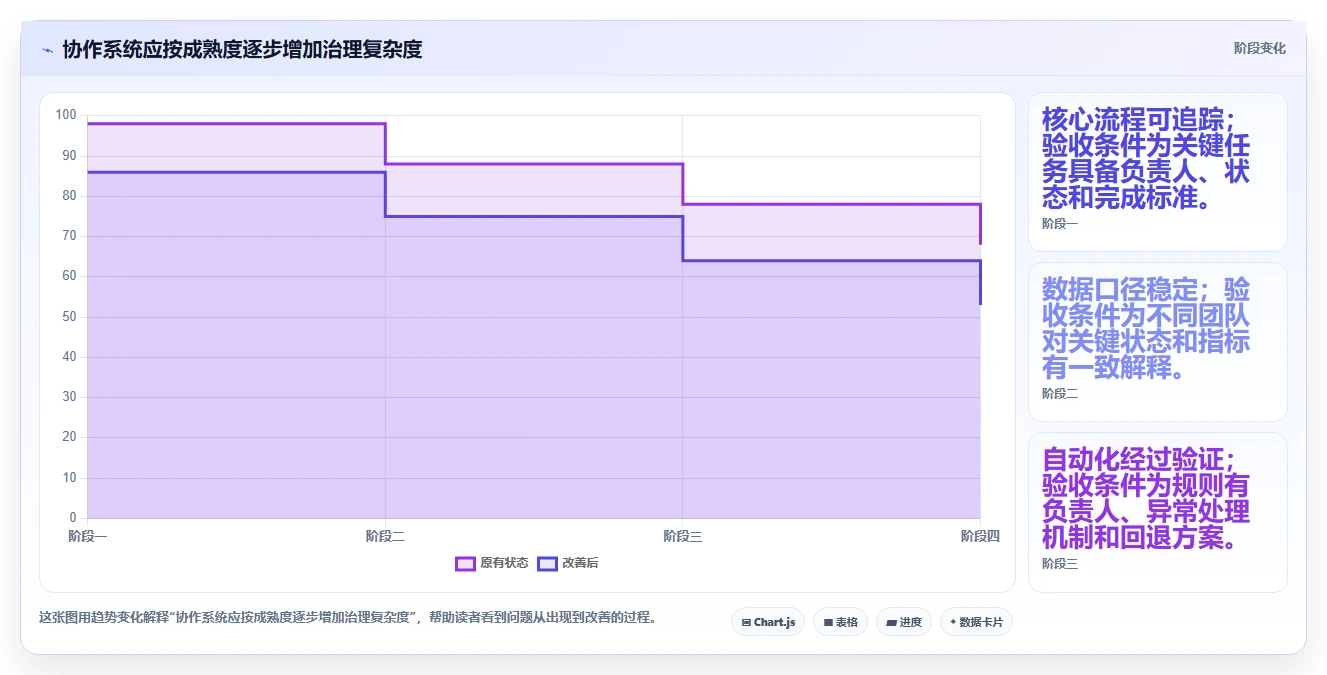Click the chart description caption below the chart
This screenshot has height=675, width=1327.
350,617
